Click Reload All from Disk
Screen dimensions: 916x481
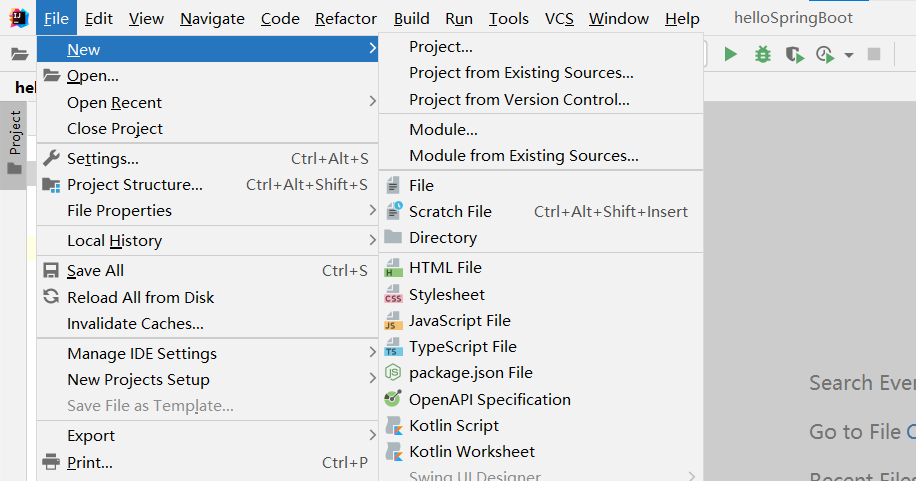[140, 297]
